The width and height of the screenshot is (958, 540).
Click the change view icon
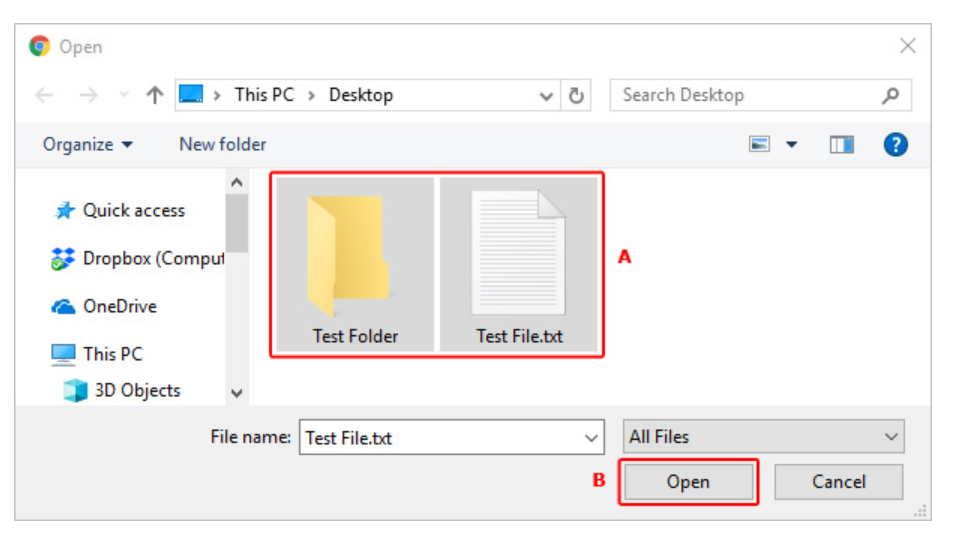761,145
